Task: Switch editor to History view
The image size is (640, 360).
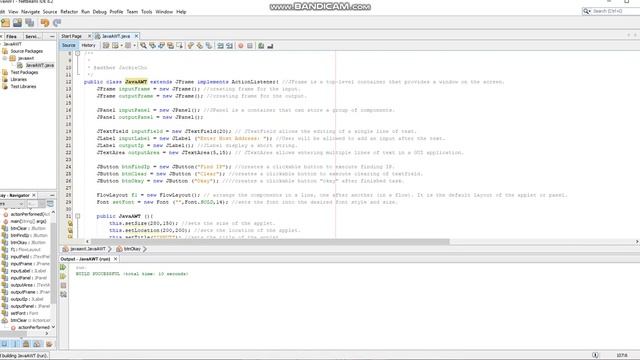Action: [x=88, y=45]
